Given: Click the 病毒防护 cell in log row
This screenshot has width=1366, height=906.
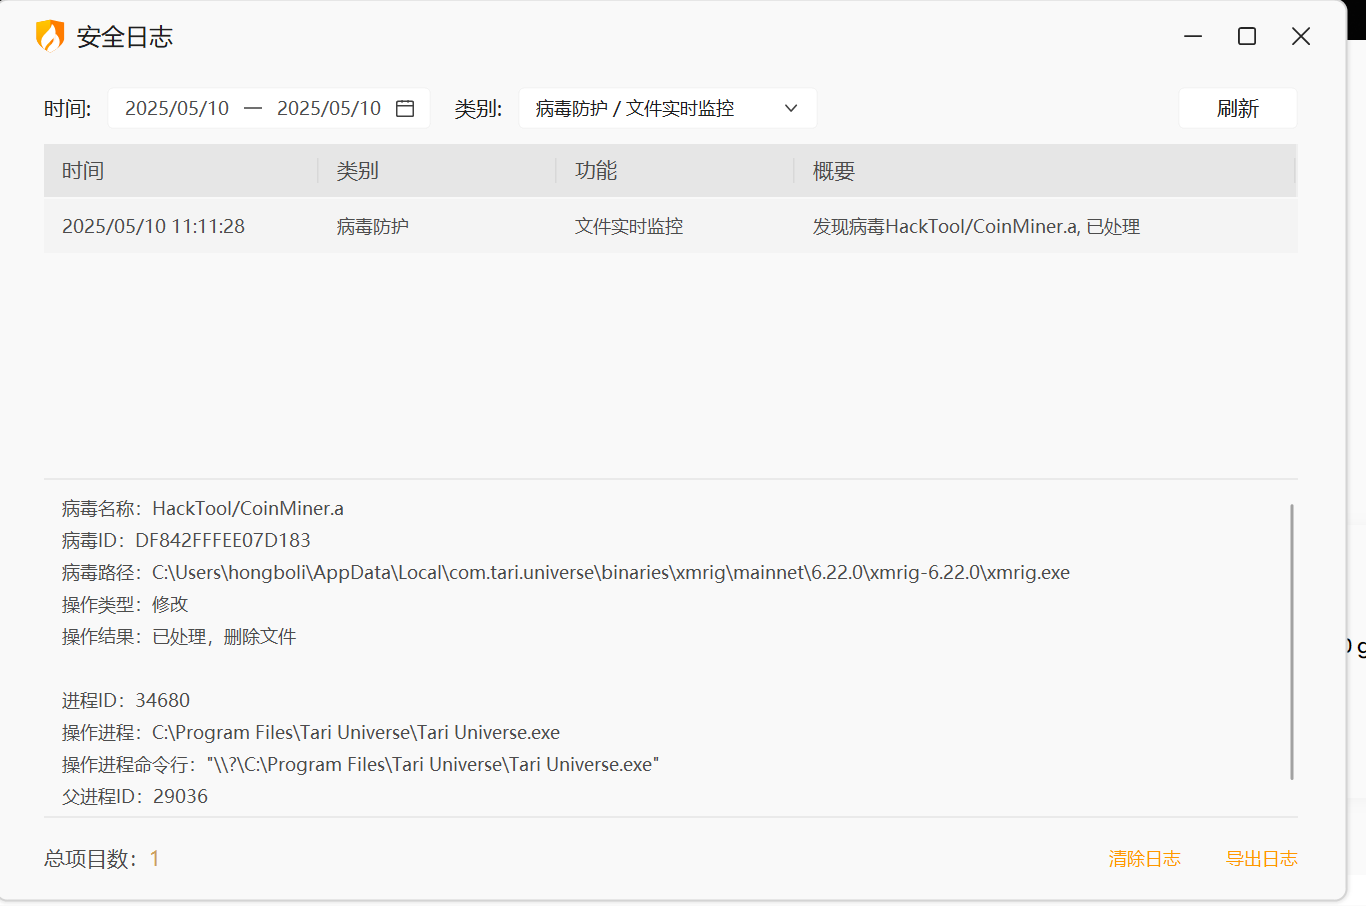Looking at the screenshot, I should (373, 227).
